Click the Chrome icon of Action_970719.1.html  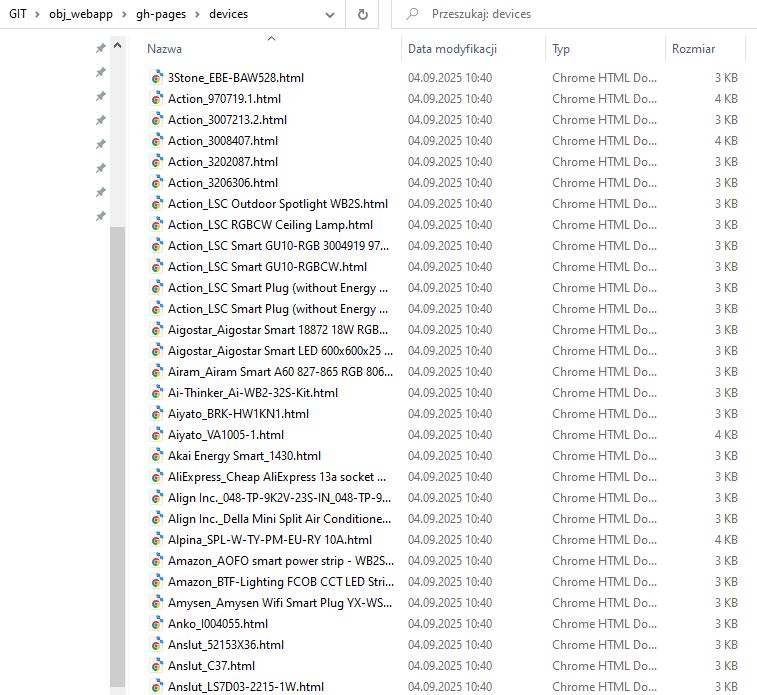tap(156, 99)
